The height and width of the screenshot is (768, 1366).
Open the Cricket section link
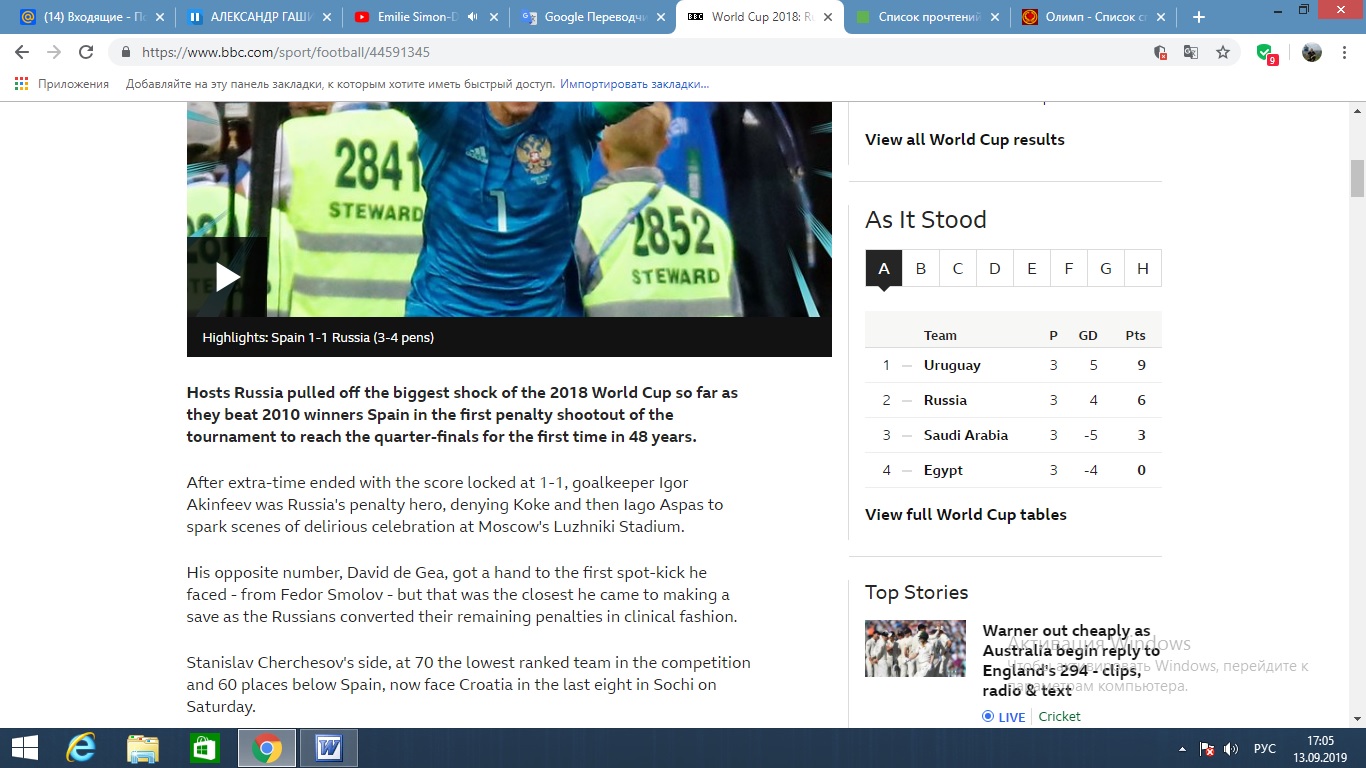1059,717
